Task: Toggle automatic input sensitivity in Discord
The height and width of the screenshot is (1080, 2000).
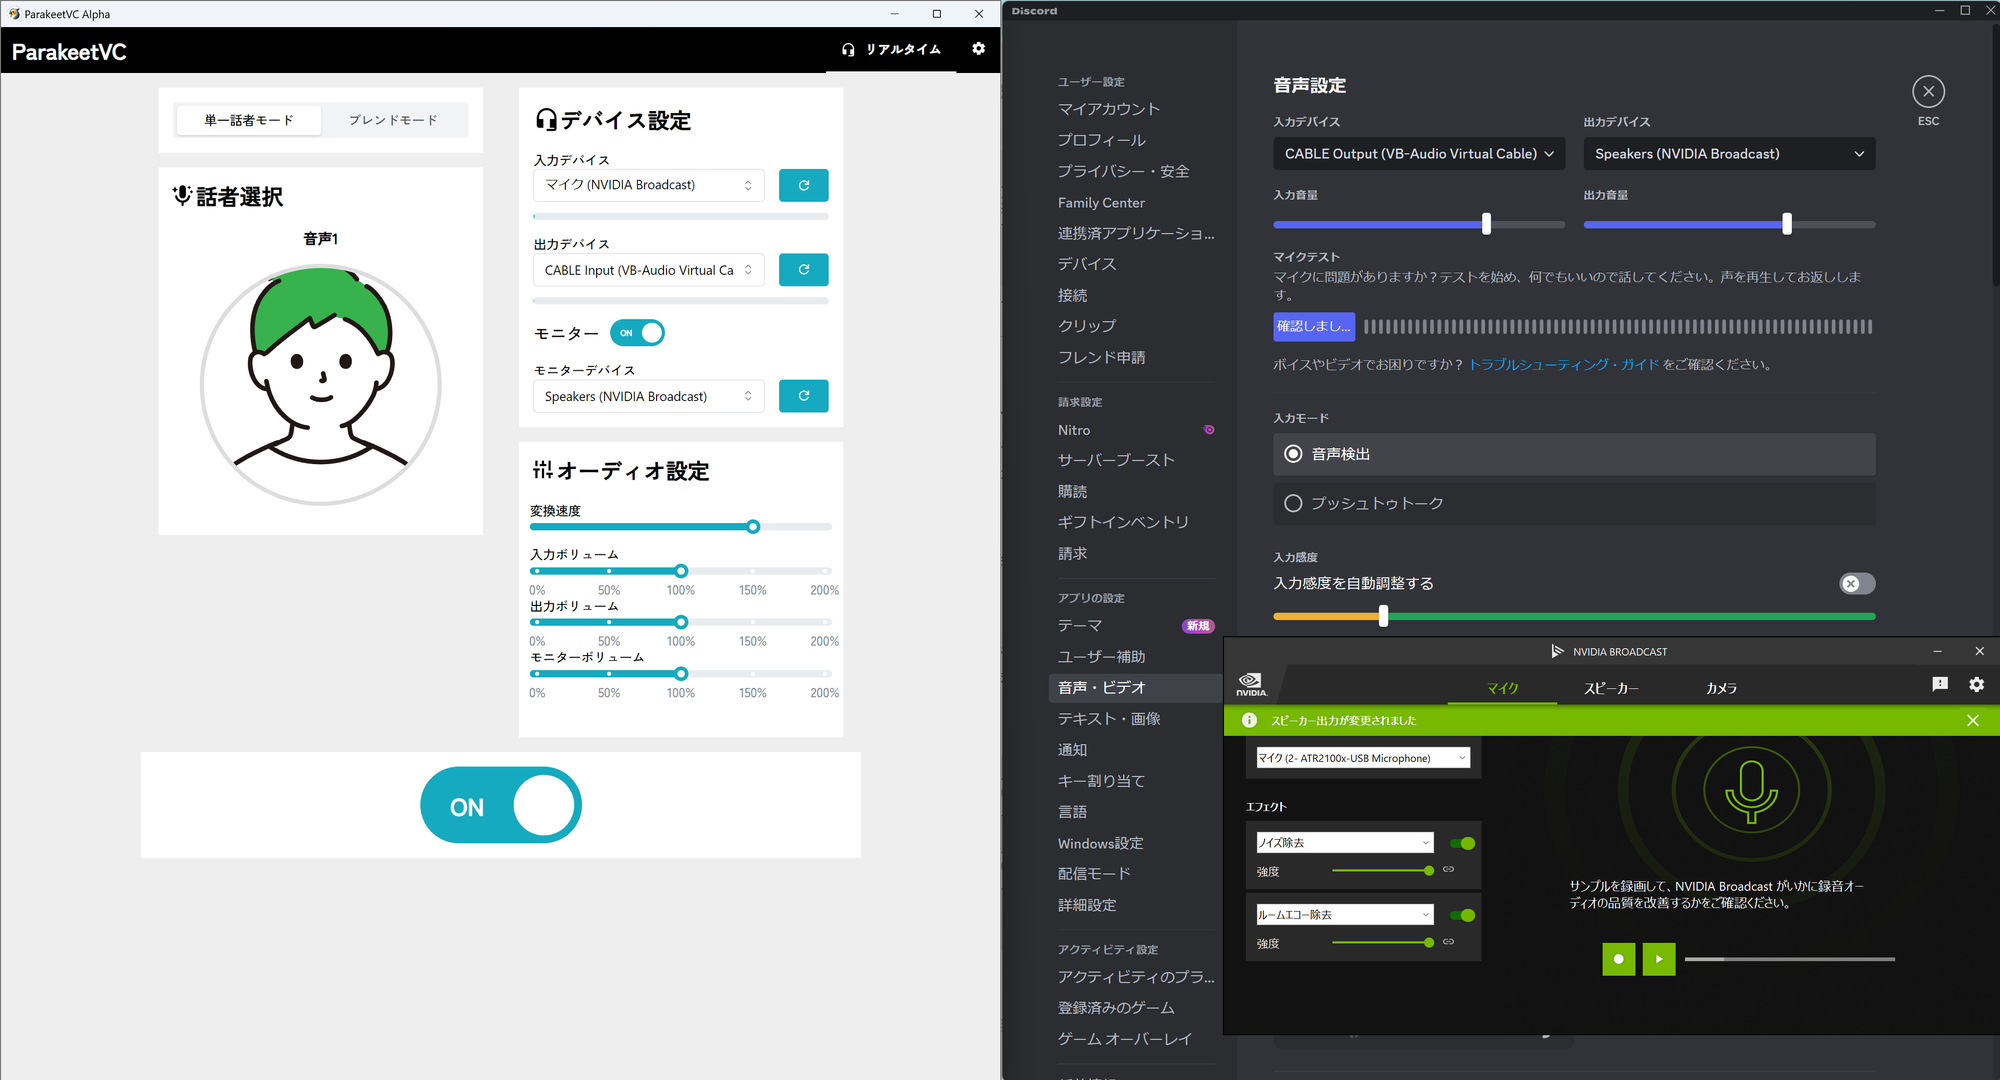Action: tap(1857, 584)
